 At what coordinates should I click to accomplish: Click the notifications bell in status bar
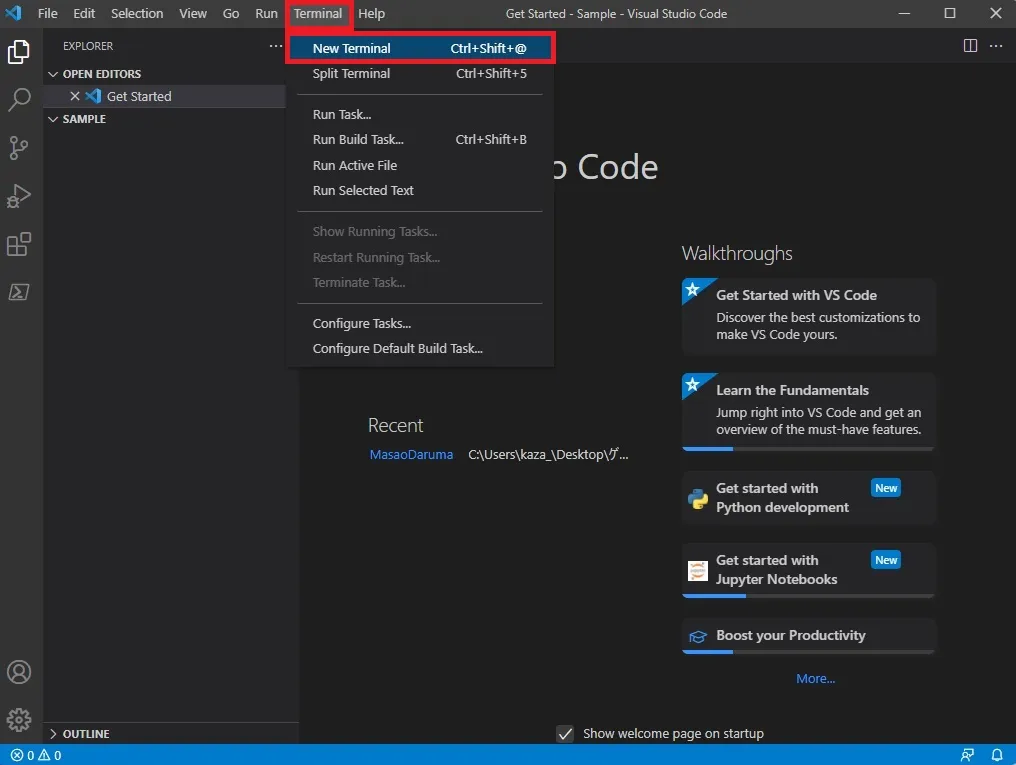pyautogui.click(x=996, y=755)
